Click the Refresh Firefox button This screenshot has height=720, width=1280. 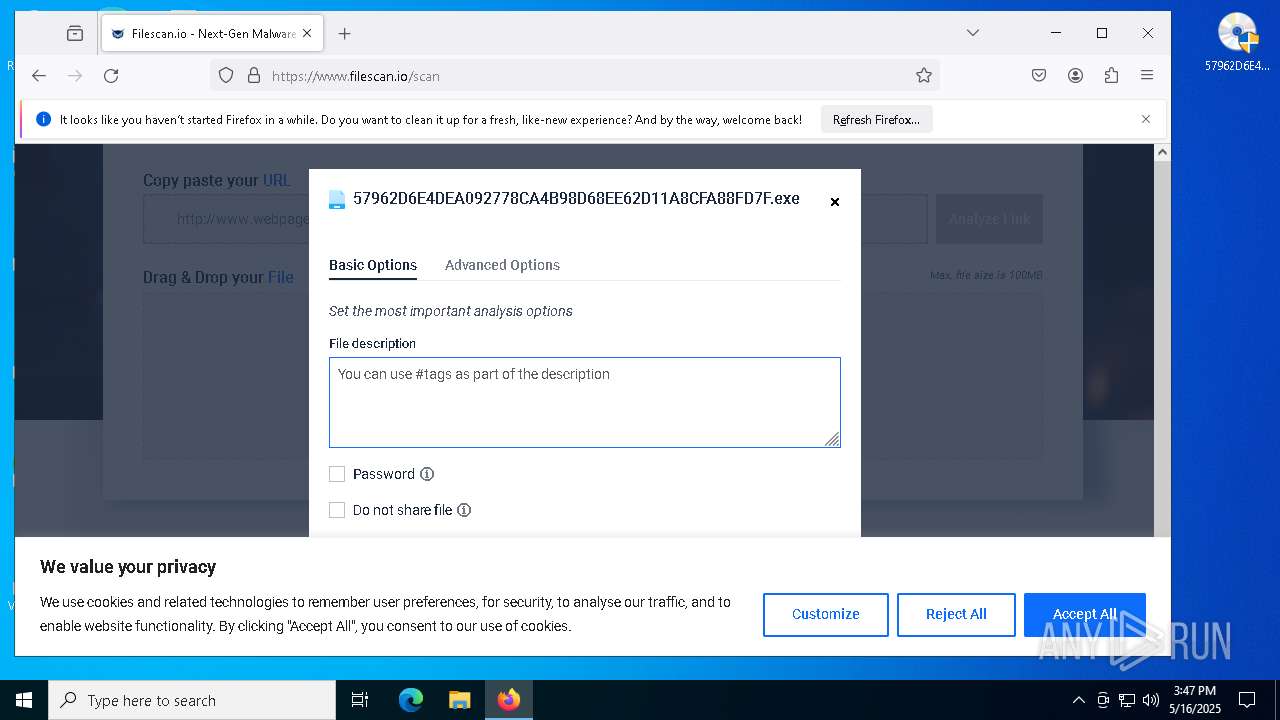(876, 119)
